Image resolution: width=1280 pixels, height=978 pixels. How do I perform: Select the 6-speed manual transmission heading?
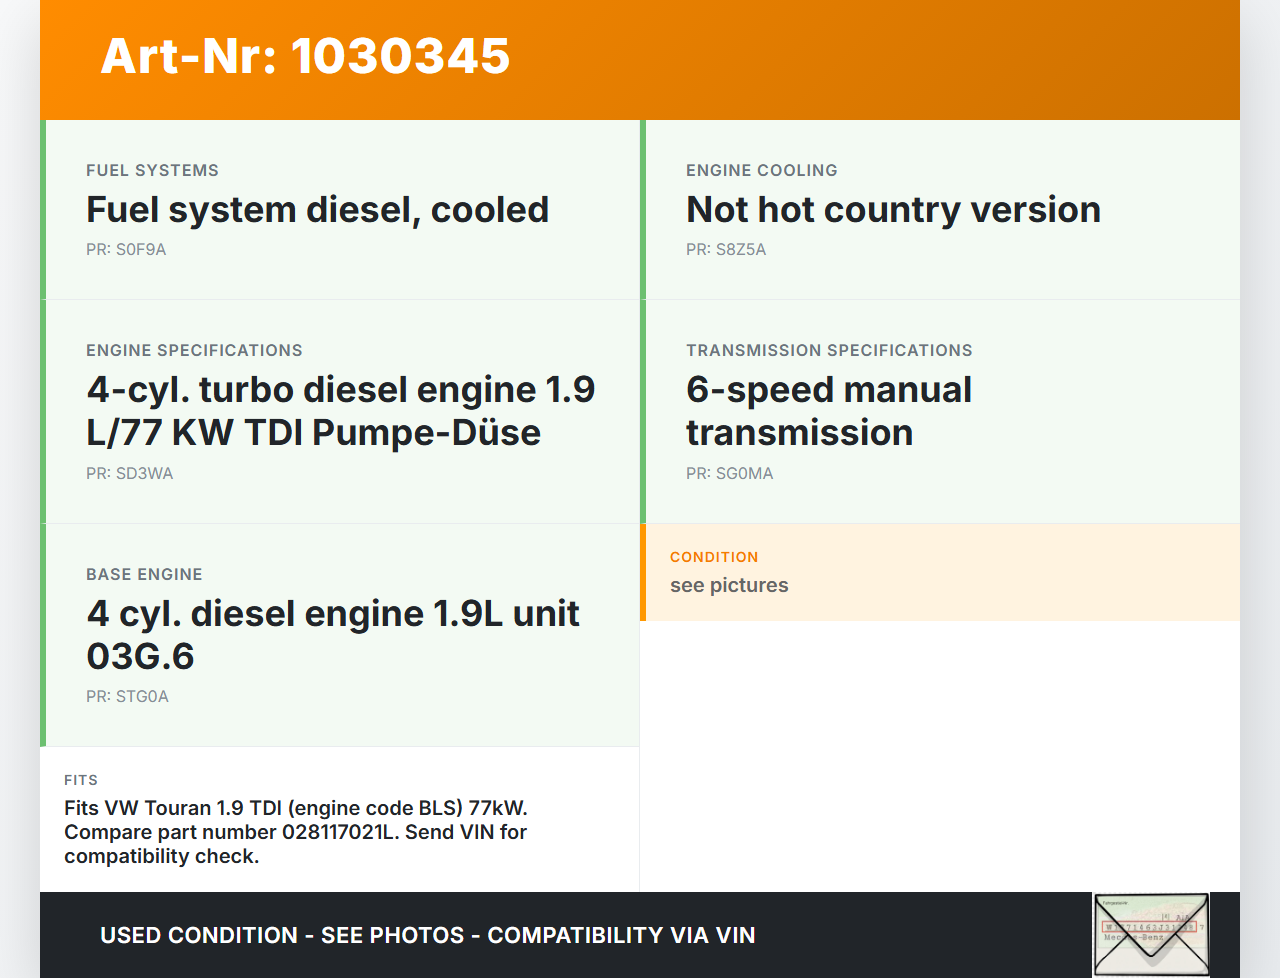coord(828,411)
